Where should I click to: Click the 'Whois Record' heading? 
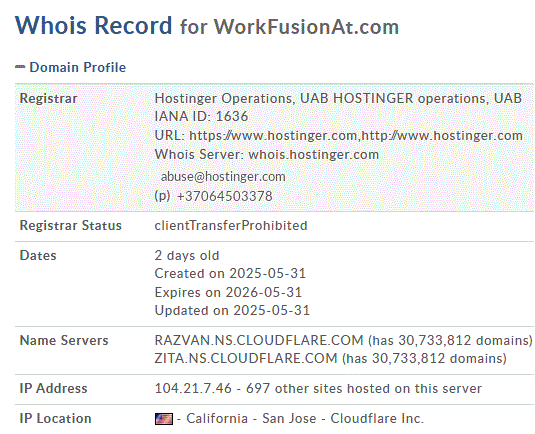[x=93, y=25]
